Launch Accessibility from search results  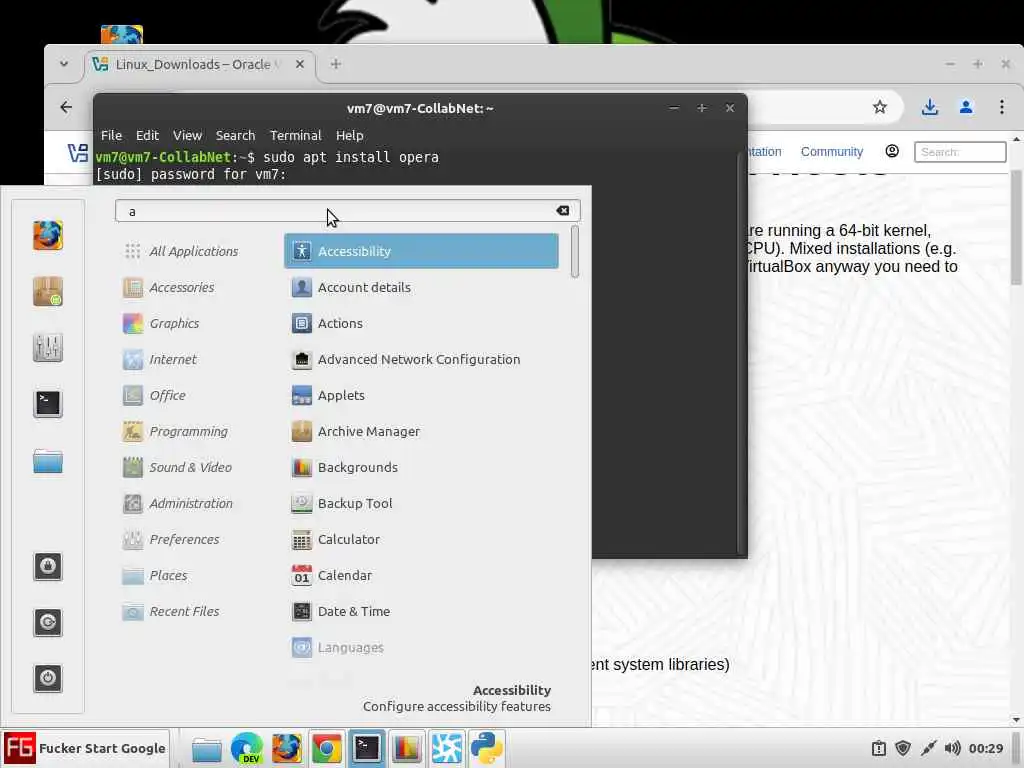click(x=421, y=251)
